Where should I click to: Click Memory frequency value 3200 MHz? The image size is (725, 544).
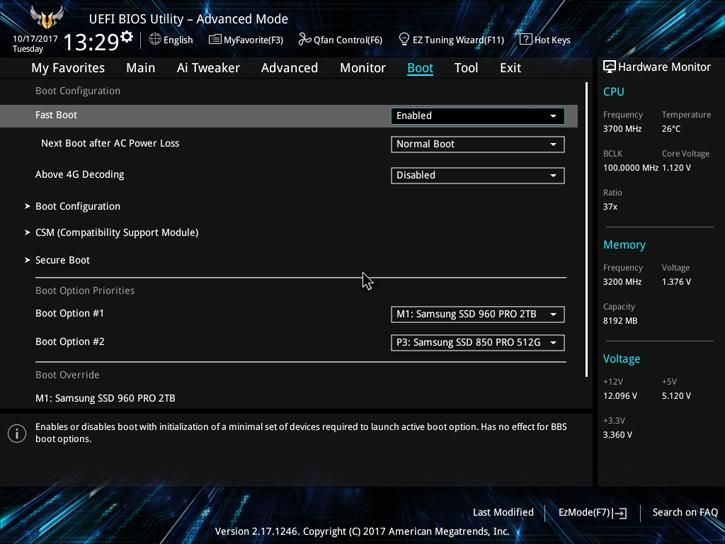[622, 281]
